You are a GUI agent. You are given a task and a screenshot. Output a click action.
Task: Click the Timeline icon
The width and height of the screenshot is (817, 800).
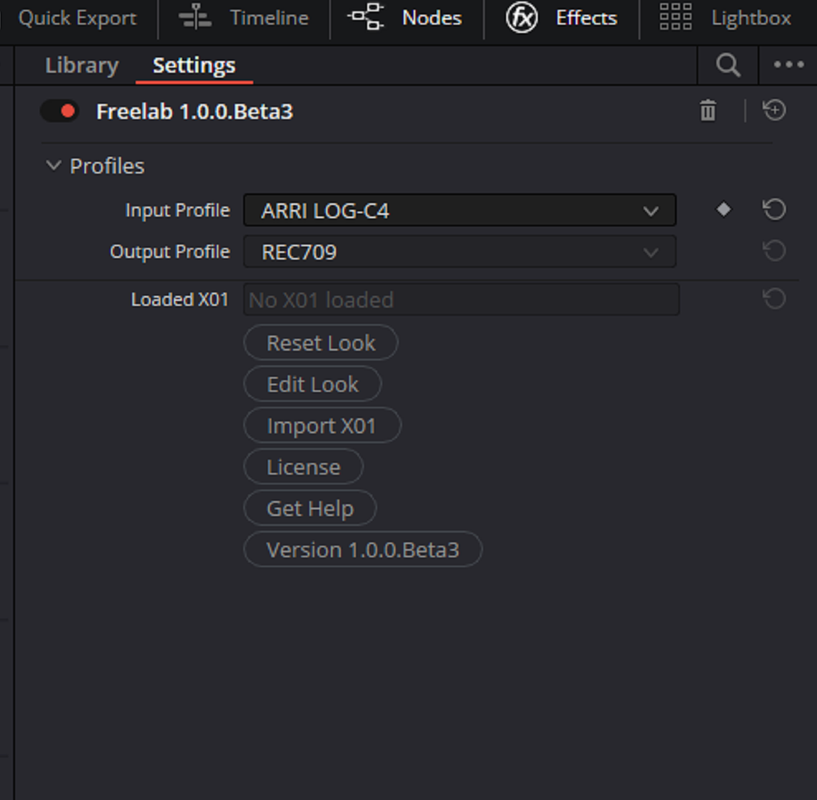pyautogui.click(x=195, y=18)
